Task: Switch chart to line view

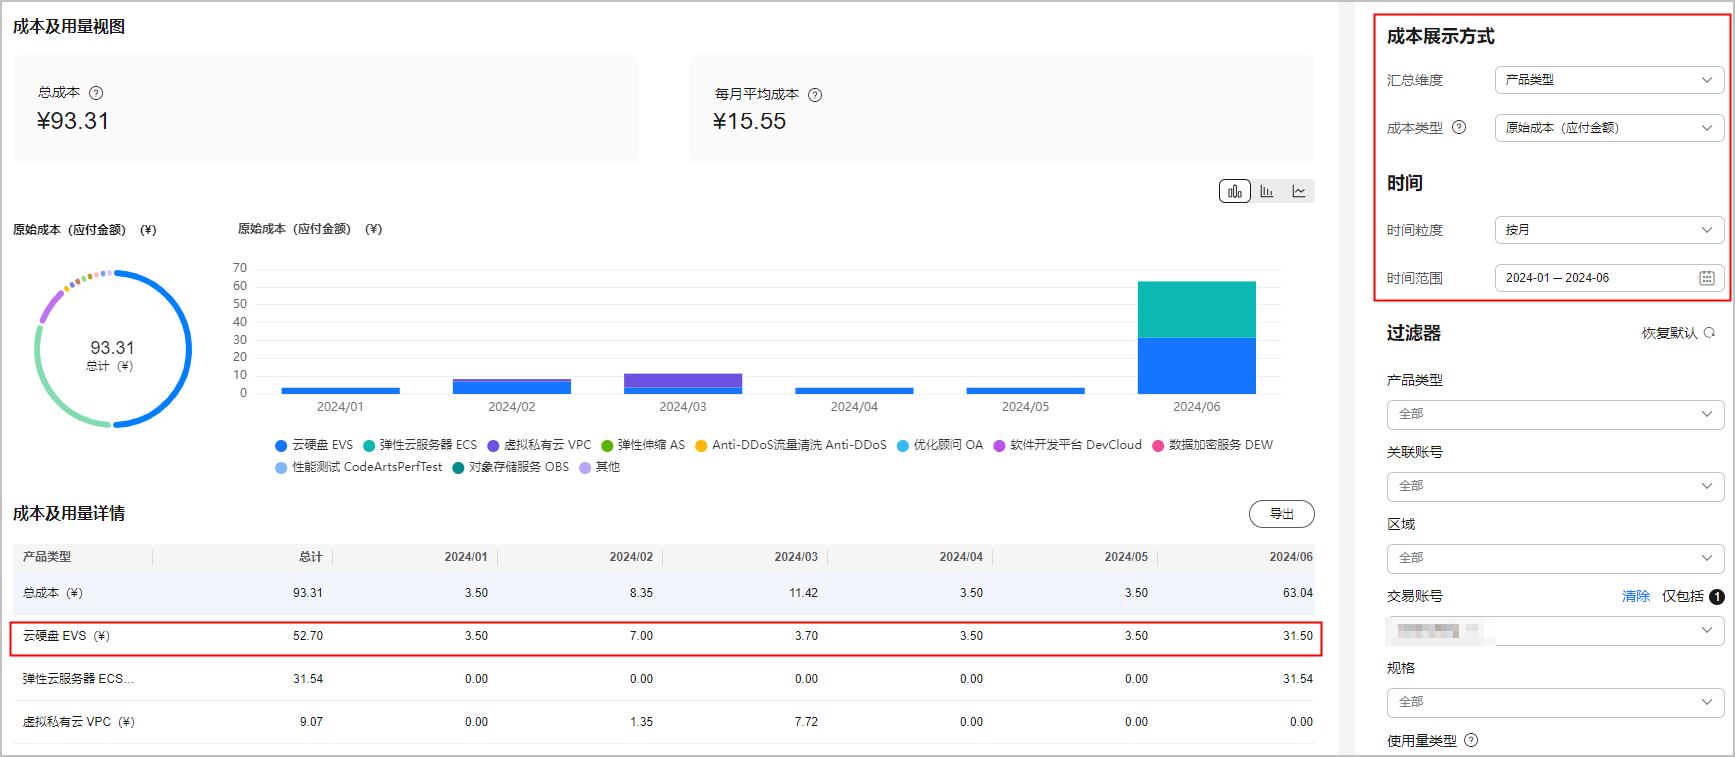Action: point(1299,191)
